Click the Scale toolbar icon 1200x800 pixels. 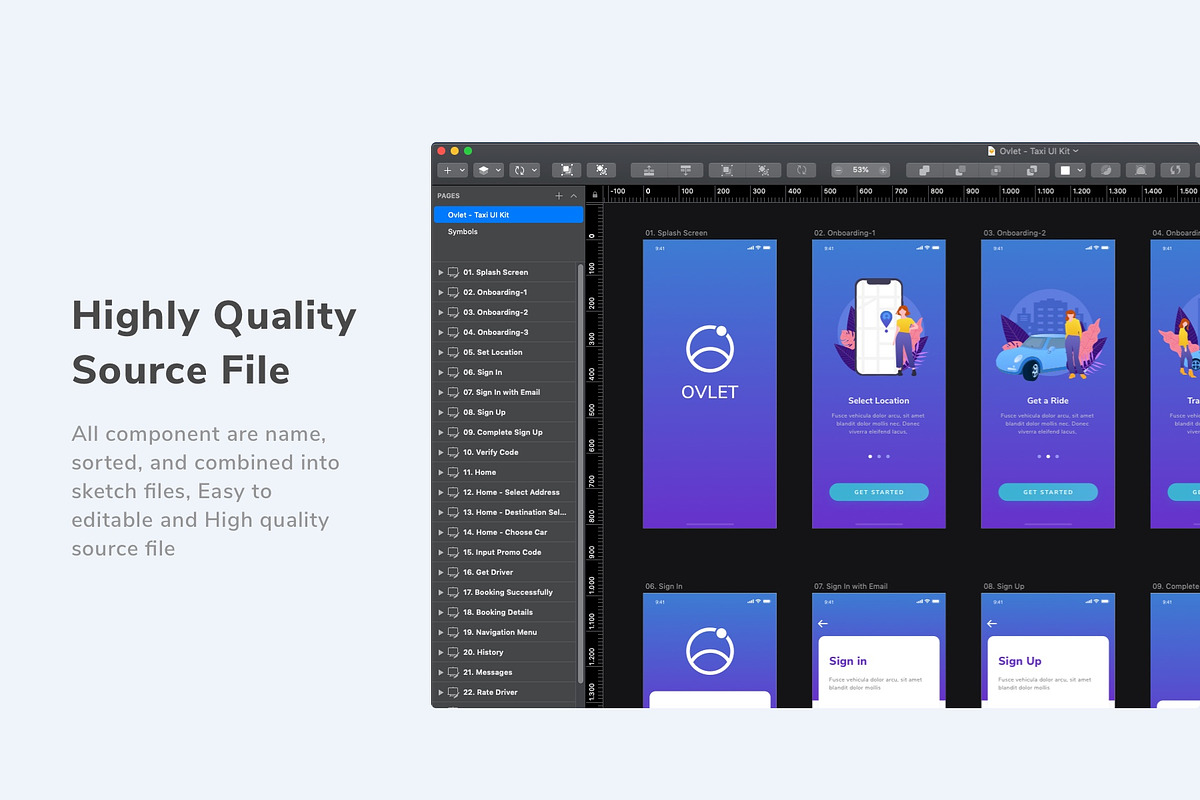coord(1141,170)
